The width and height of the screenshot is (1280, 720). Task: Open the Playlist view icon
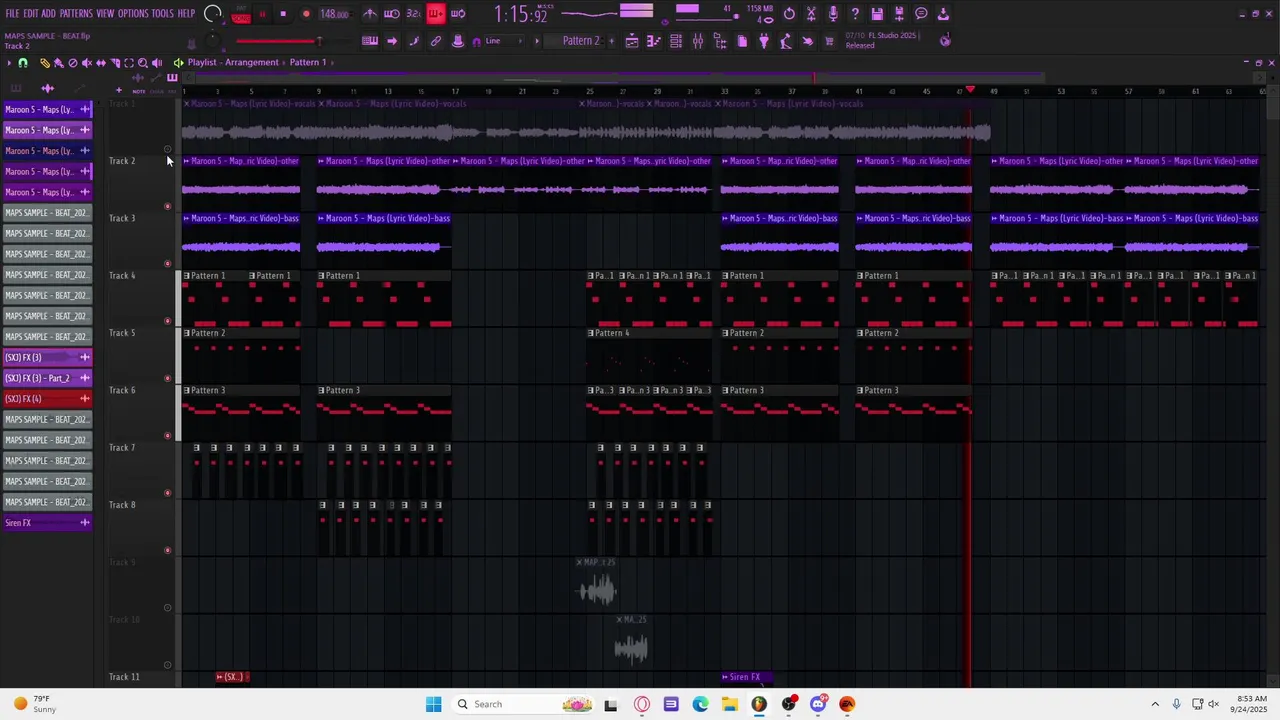(631, 41)
